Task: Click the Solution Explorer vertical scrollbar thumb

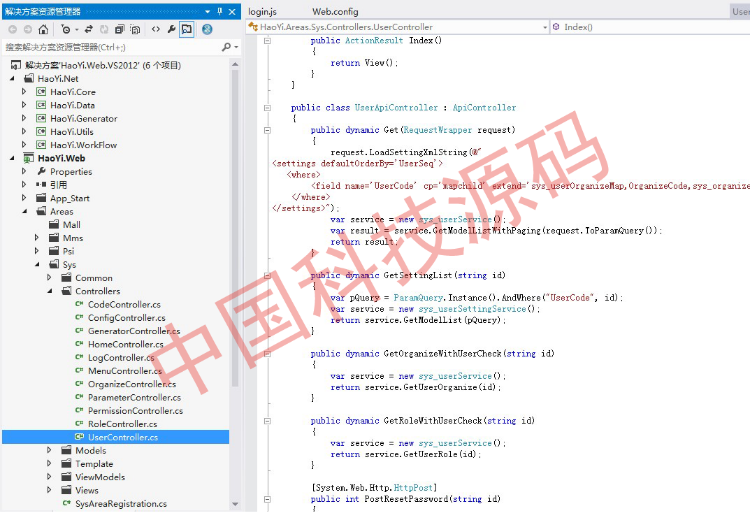Action: (x=235, y=228)
